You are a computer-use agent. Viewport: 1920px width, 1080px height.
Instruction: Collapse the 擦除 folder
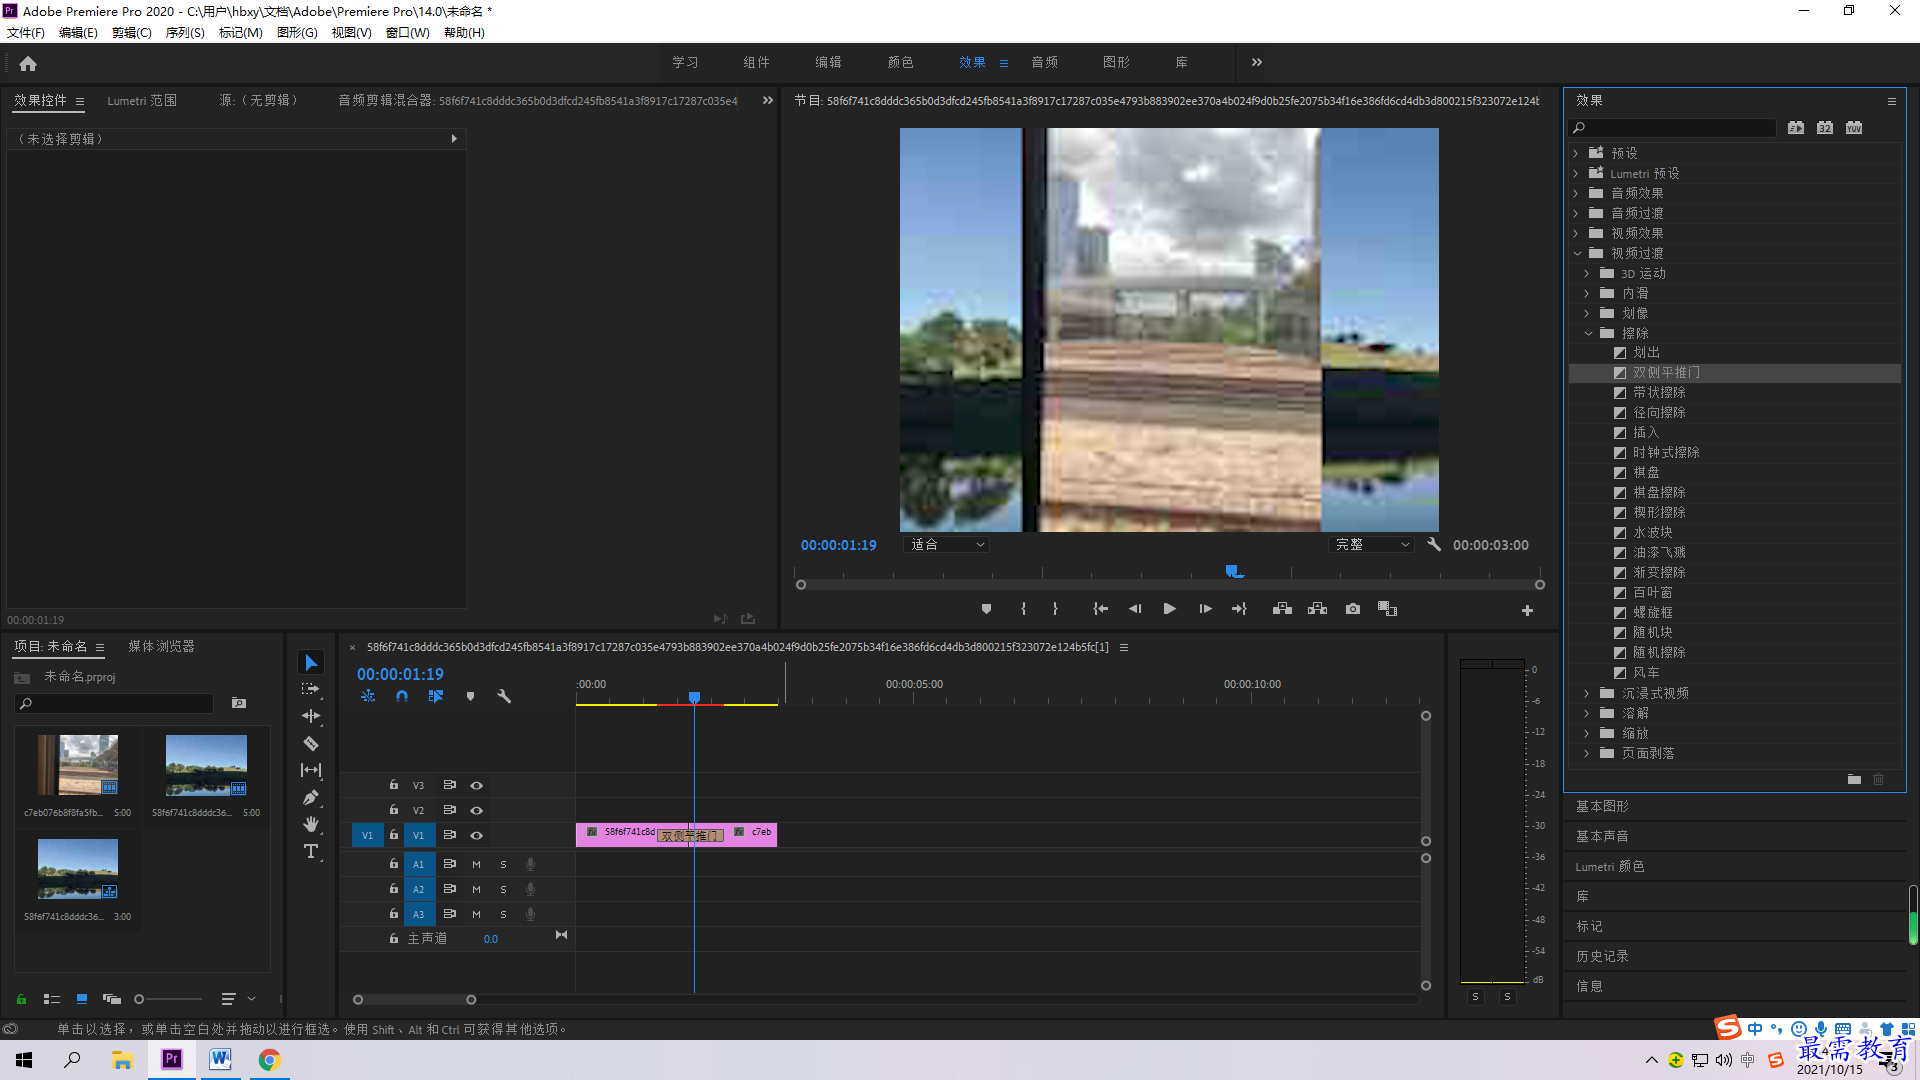point(1588,333)
